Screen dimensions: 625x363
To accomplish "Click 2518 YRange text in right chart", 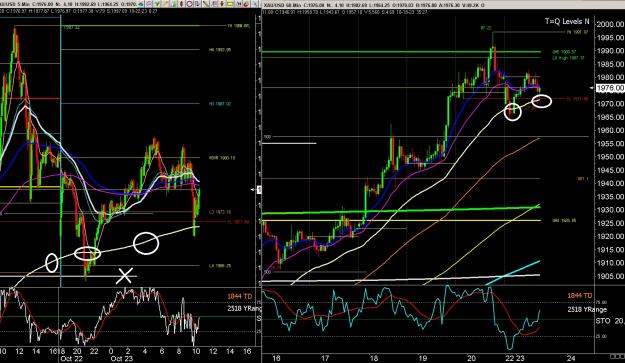I will 587,309.
